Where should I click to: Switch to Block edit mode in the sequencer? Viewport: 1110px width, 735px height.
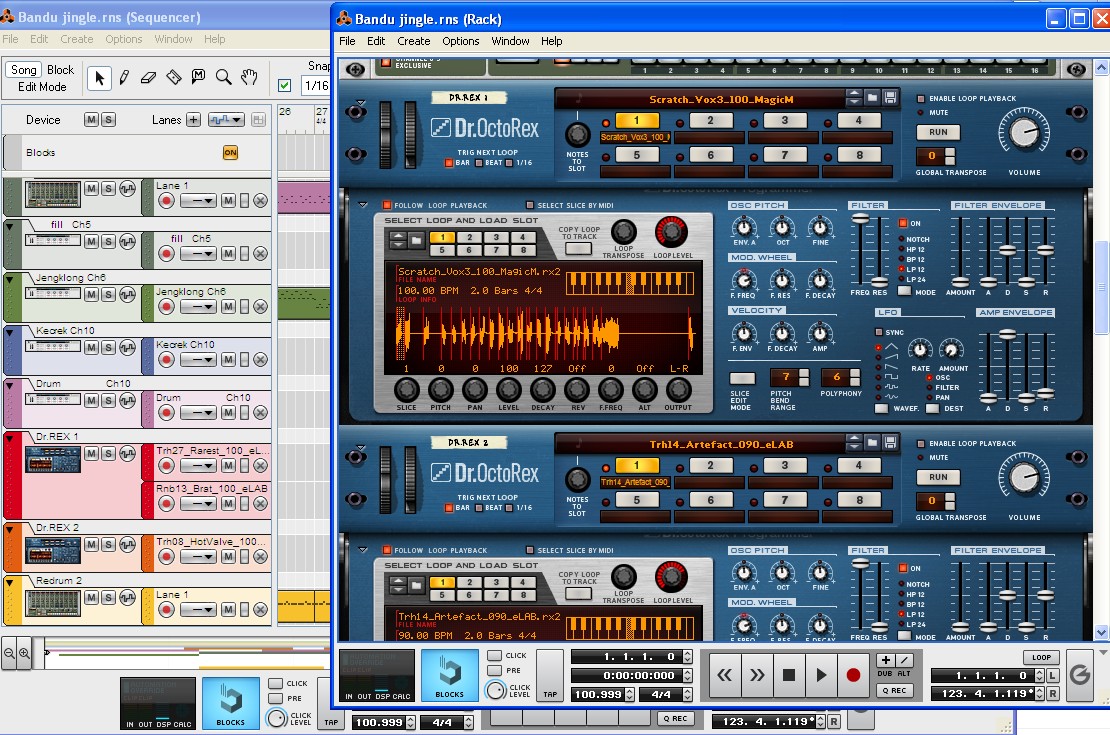click(59, 69)
